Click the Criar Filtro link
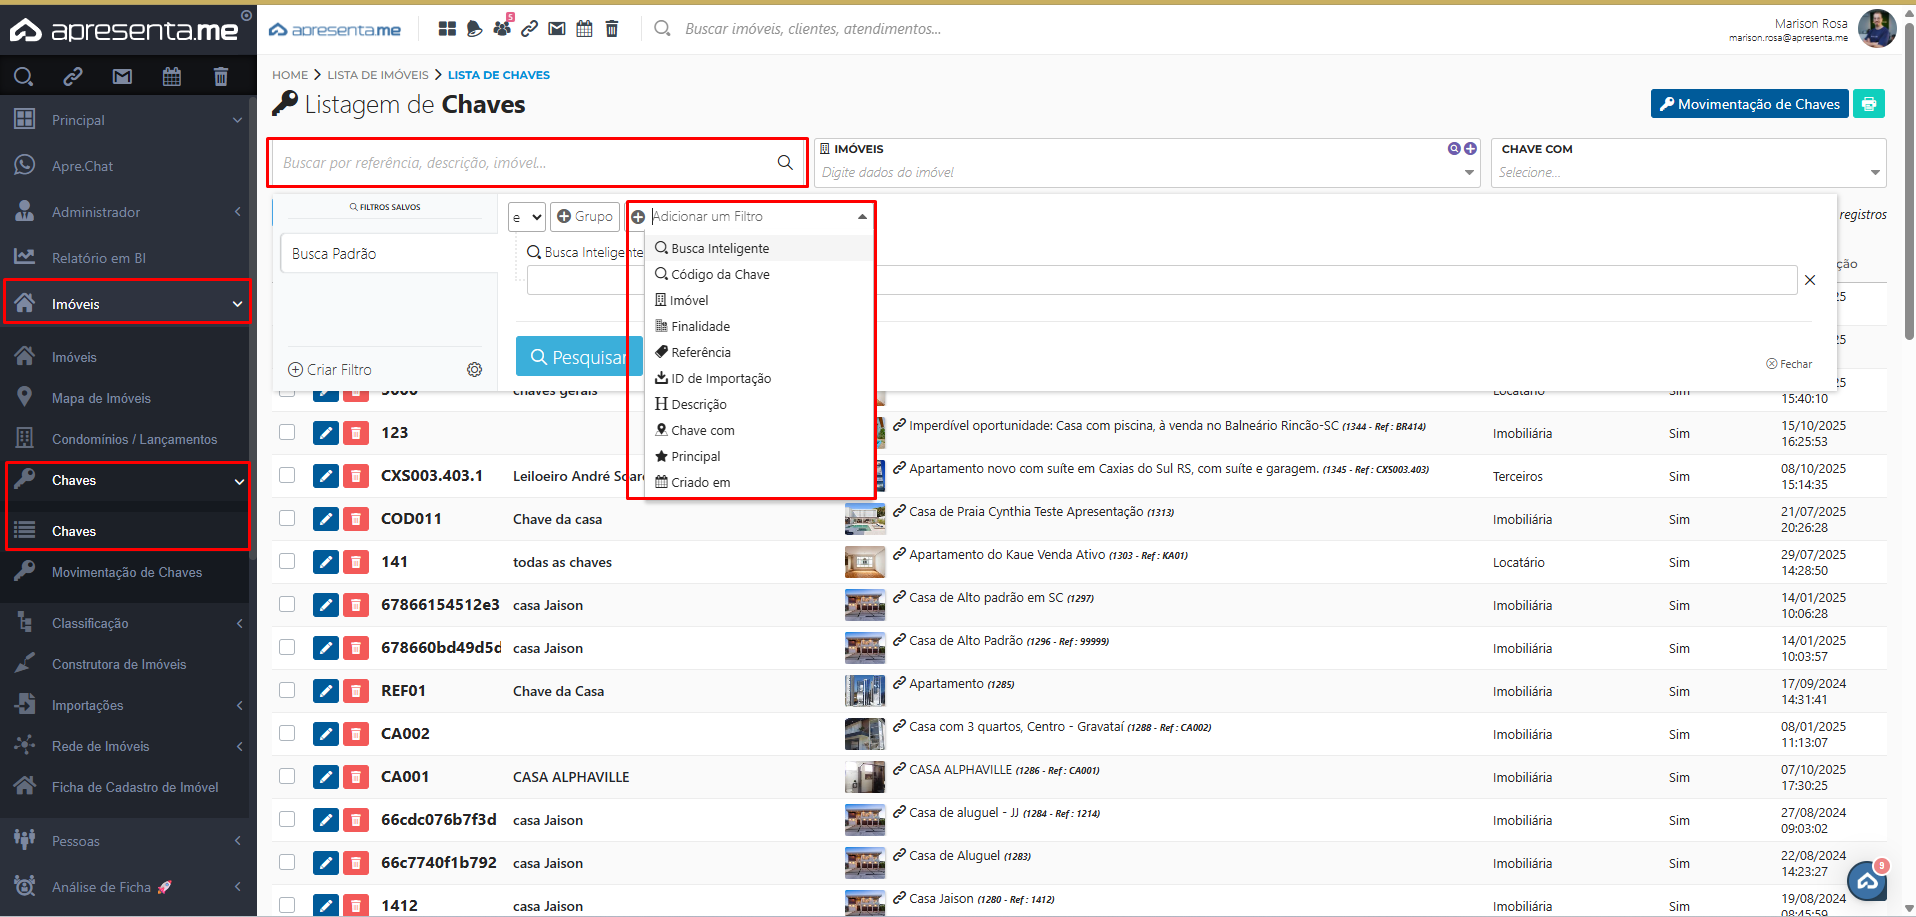This screenshot has width=1916, height=917. [330, 370]
